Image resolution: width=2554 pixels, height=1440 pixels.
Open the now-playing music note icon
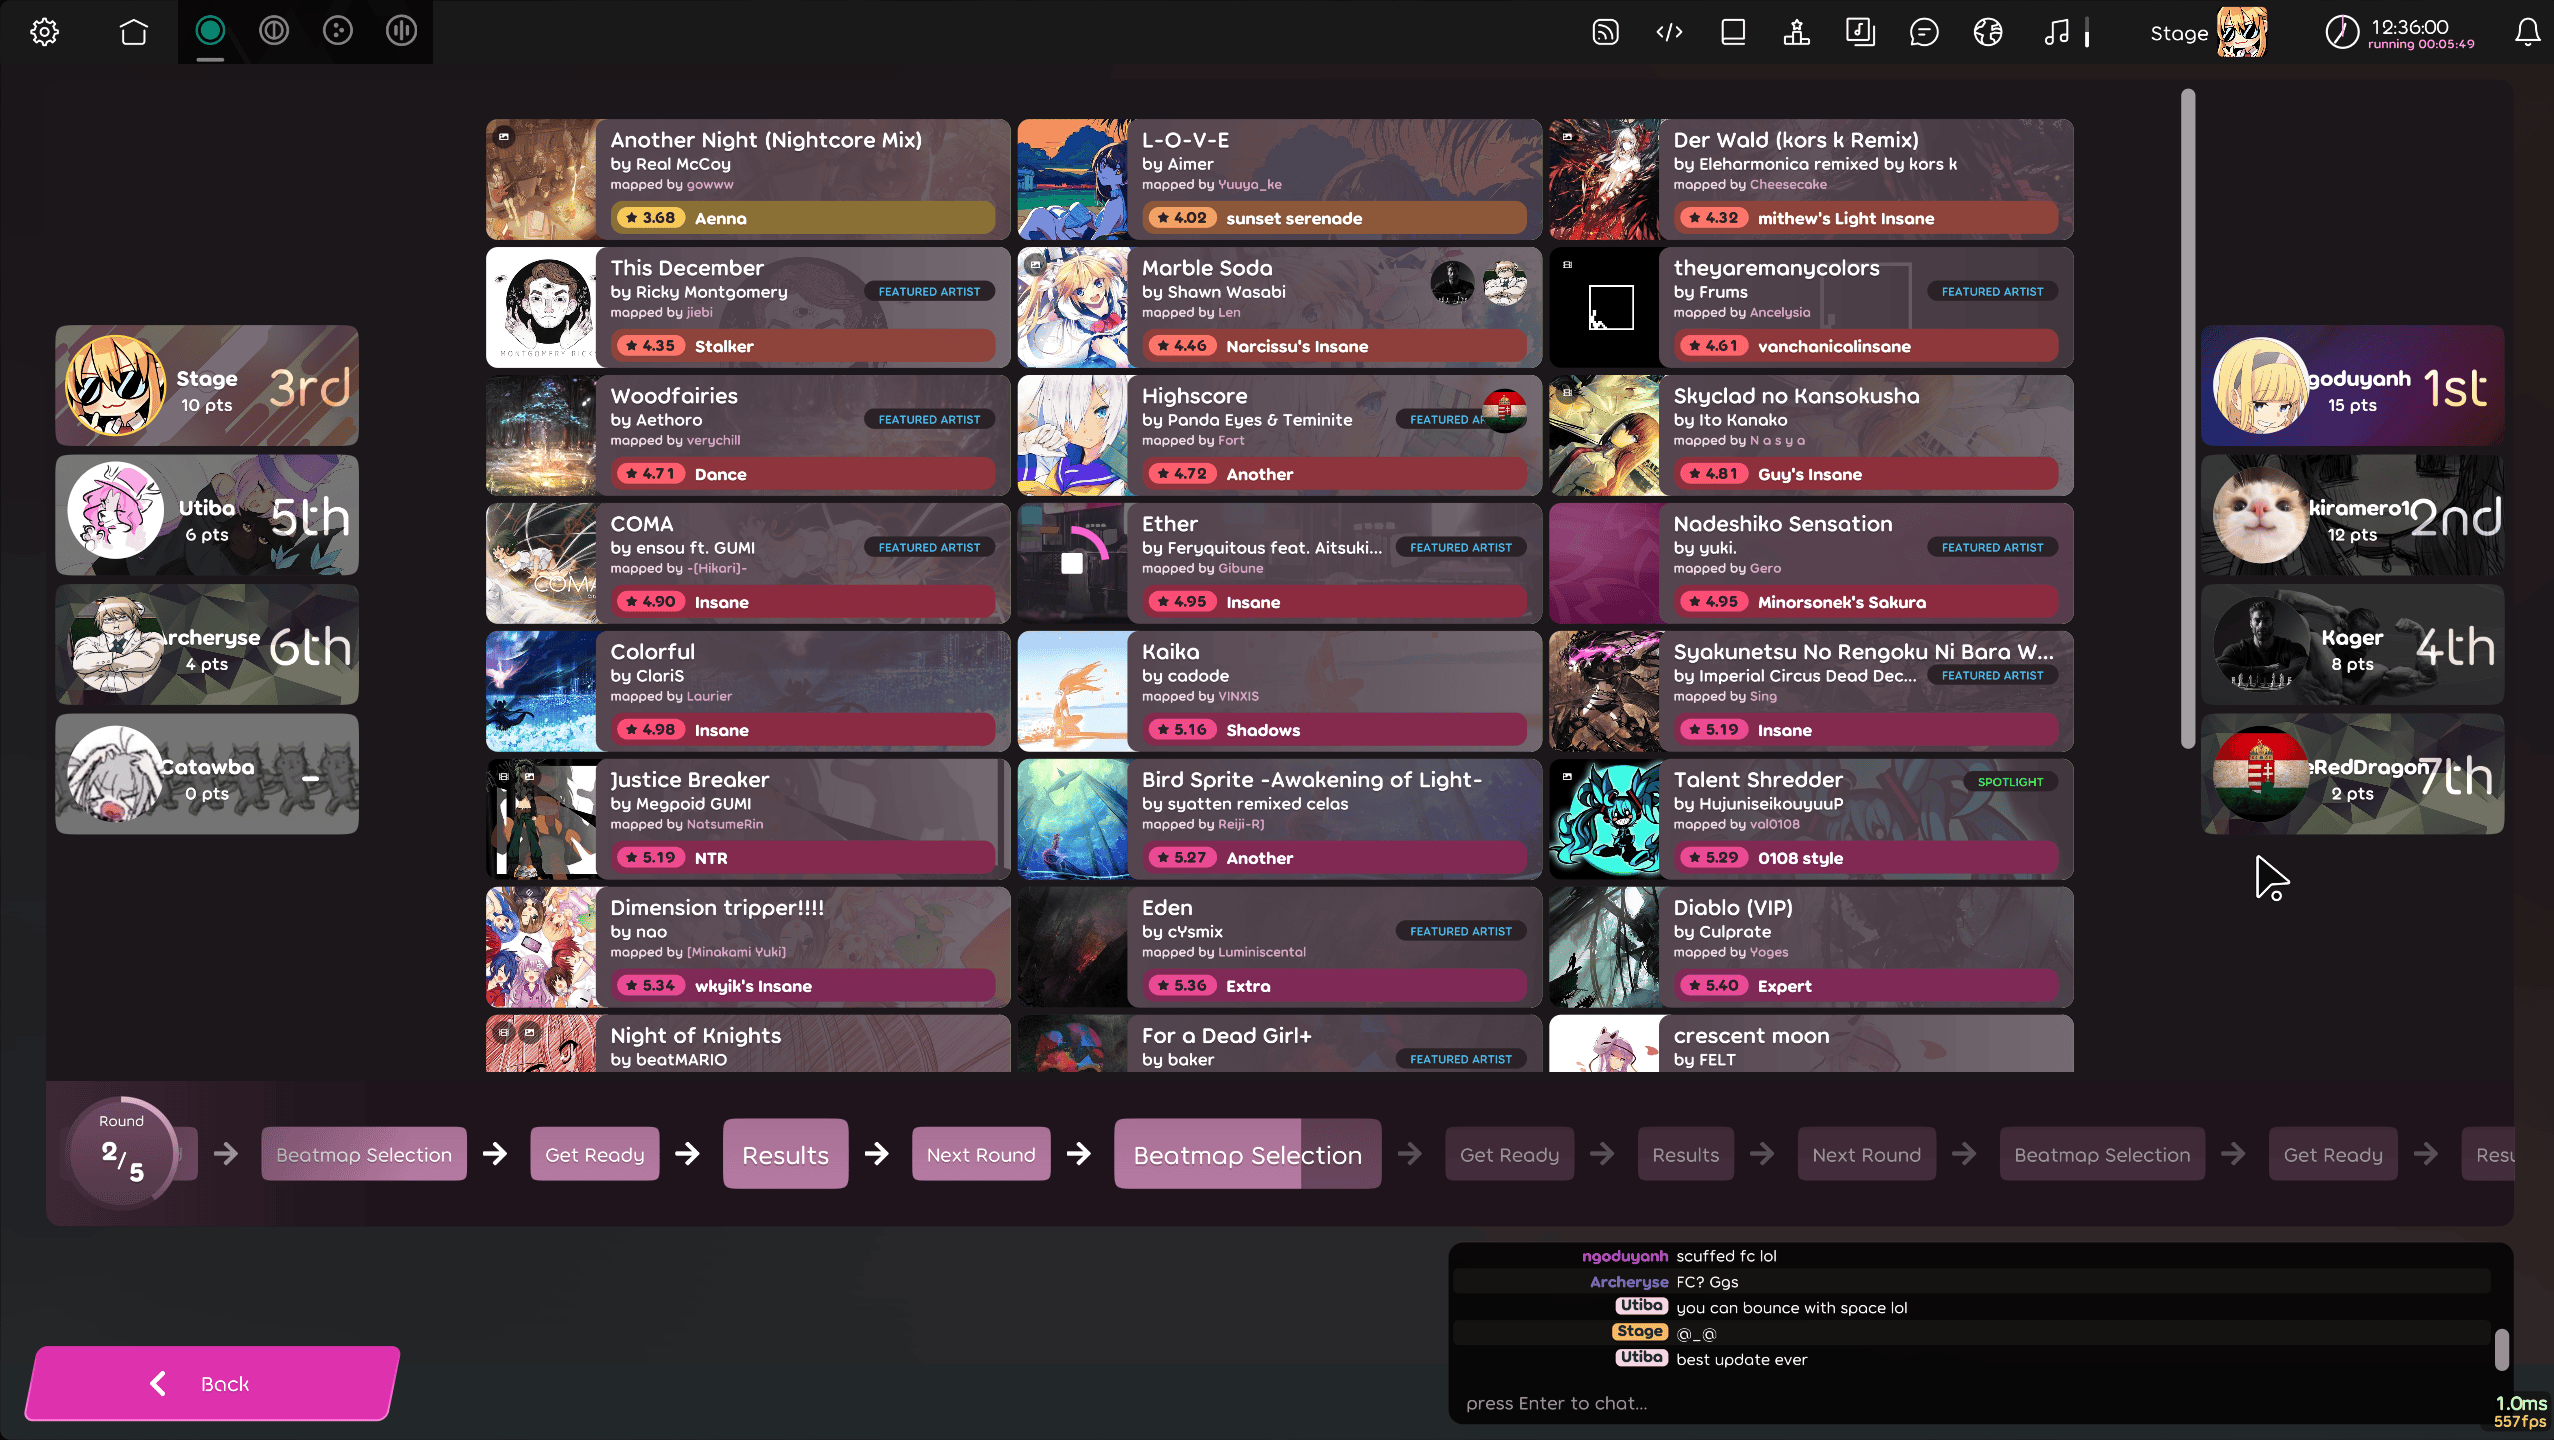[2057, 32]
